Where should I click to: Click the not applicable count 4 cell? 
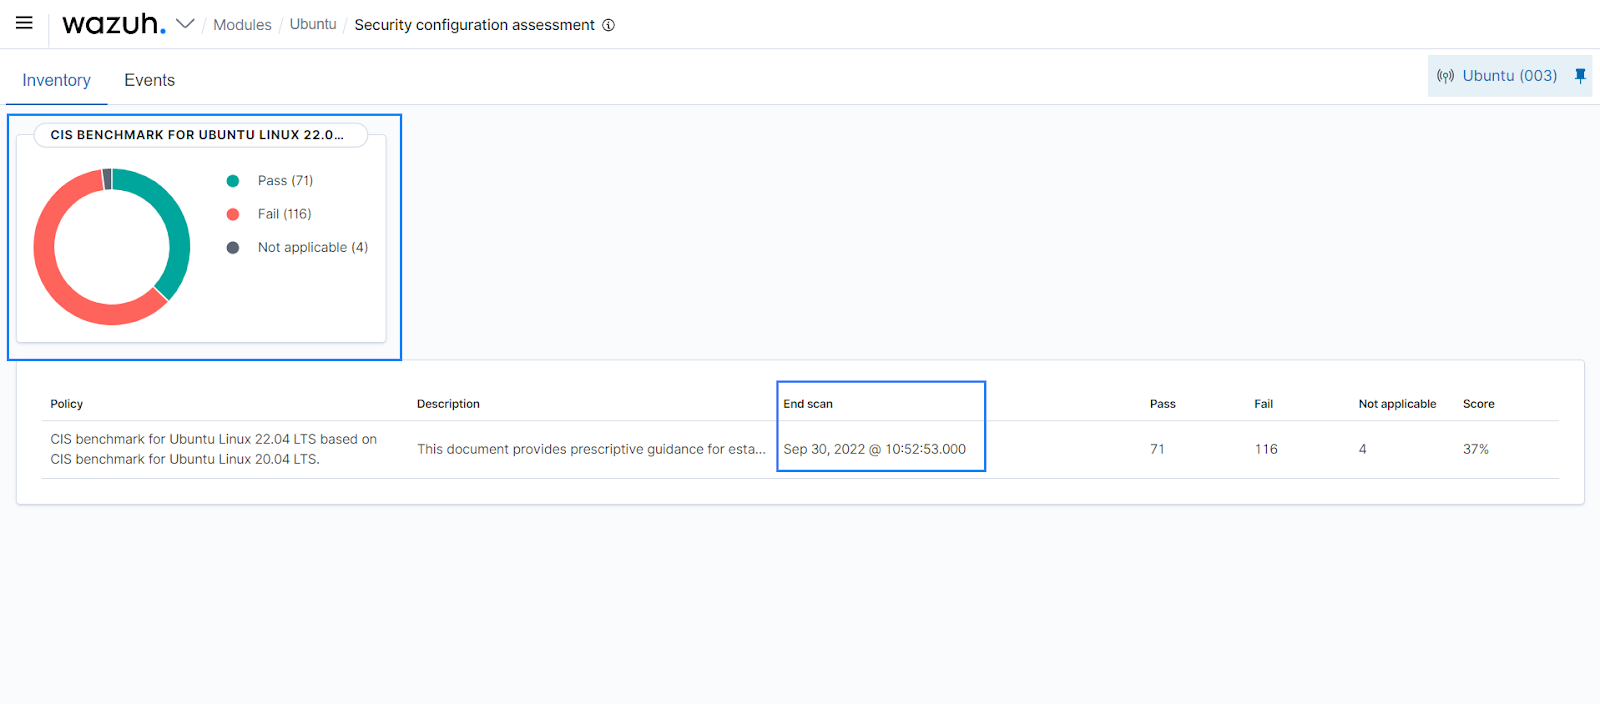click(1362, 449)
